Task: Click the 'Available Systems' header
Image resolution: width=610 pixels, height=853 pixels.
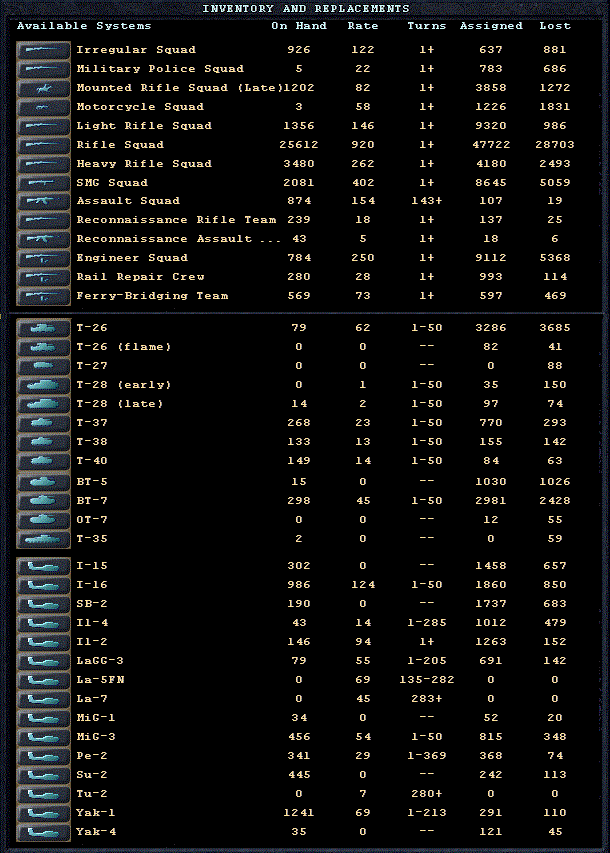Action: (84, 26)
